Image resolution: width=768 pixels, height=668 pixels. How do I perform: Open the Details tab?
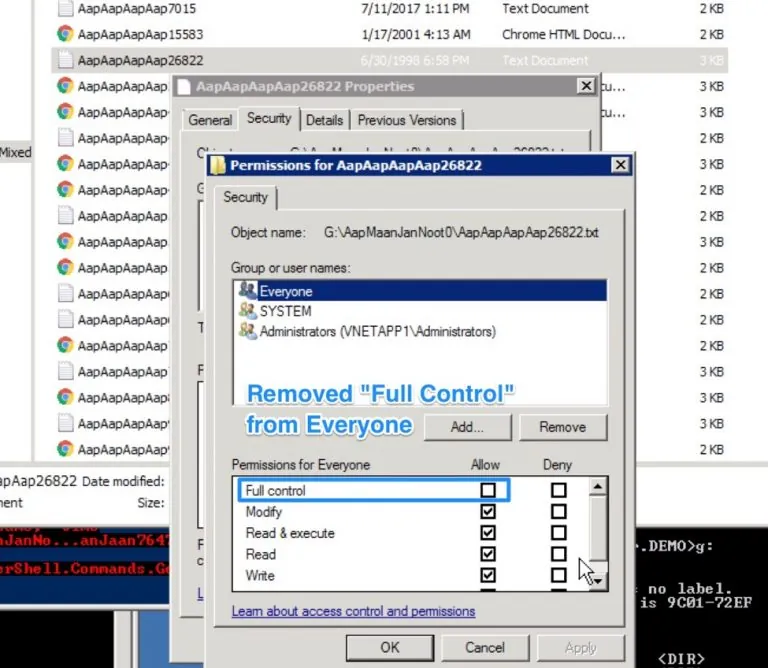324,120
